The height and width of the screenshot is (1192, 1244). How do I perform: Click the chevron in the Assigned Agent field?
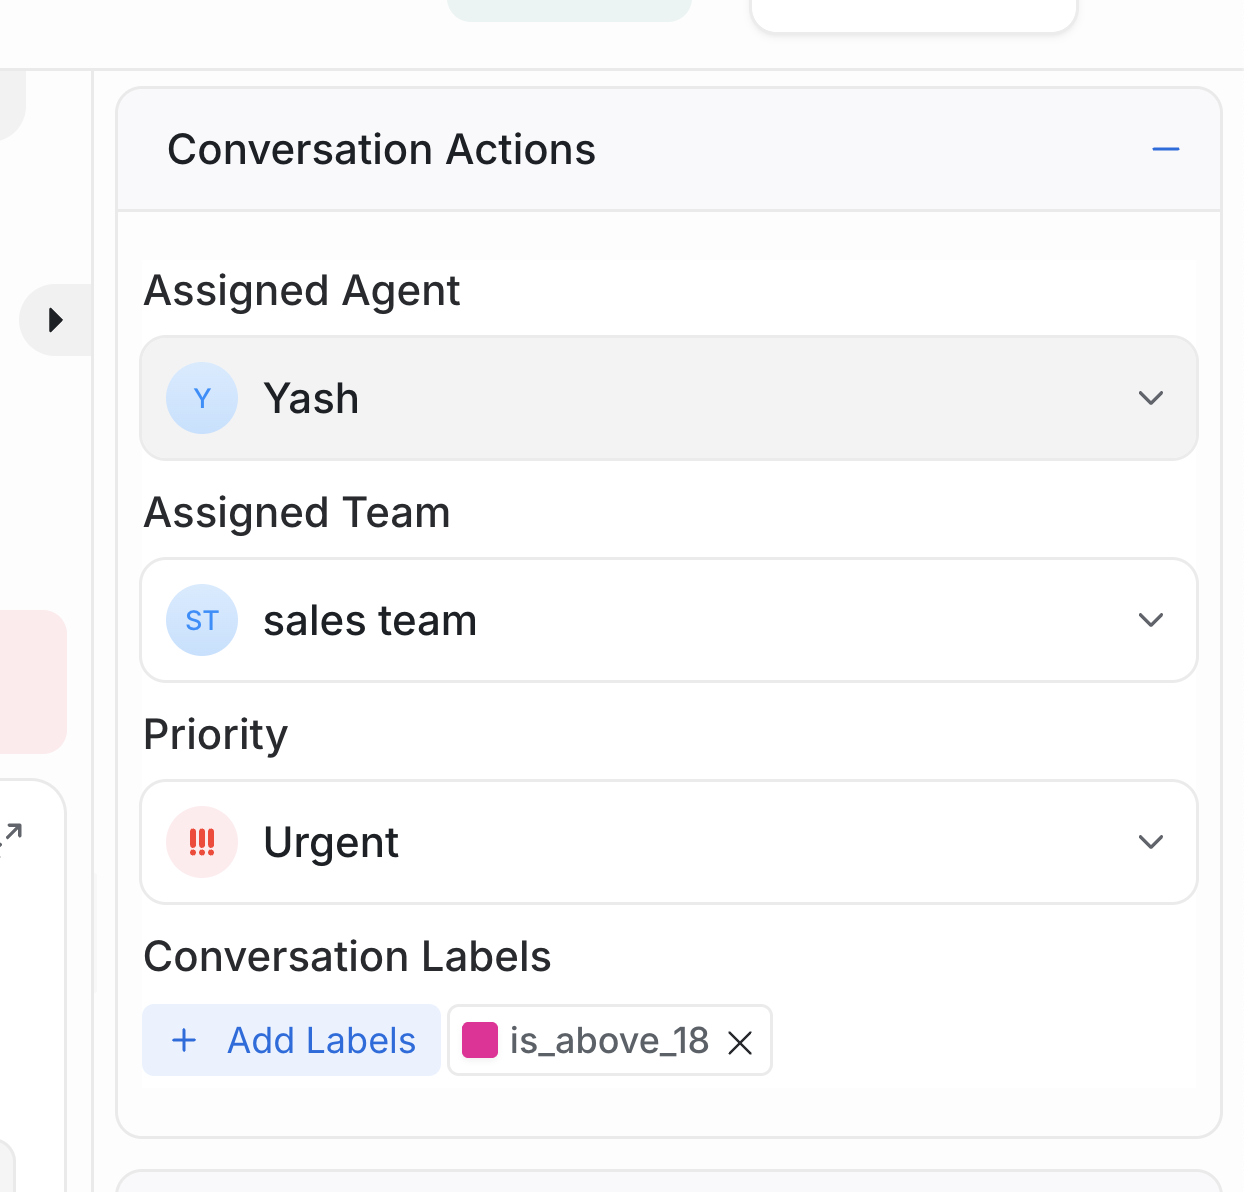1151,398
